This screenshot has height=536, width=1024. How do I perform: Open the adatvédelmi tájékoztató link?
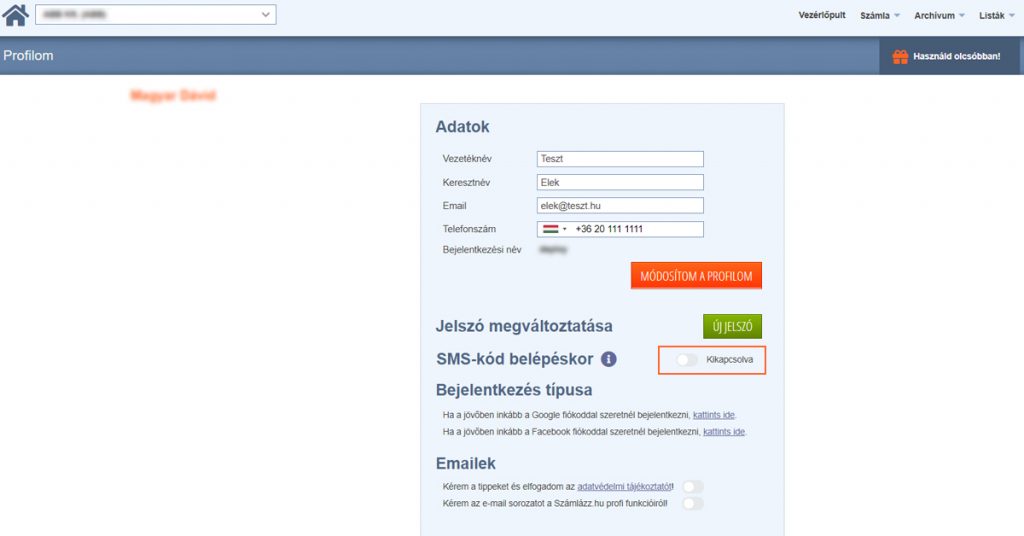click(624, 486)
